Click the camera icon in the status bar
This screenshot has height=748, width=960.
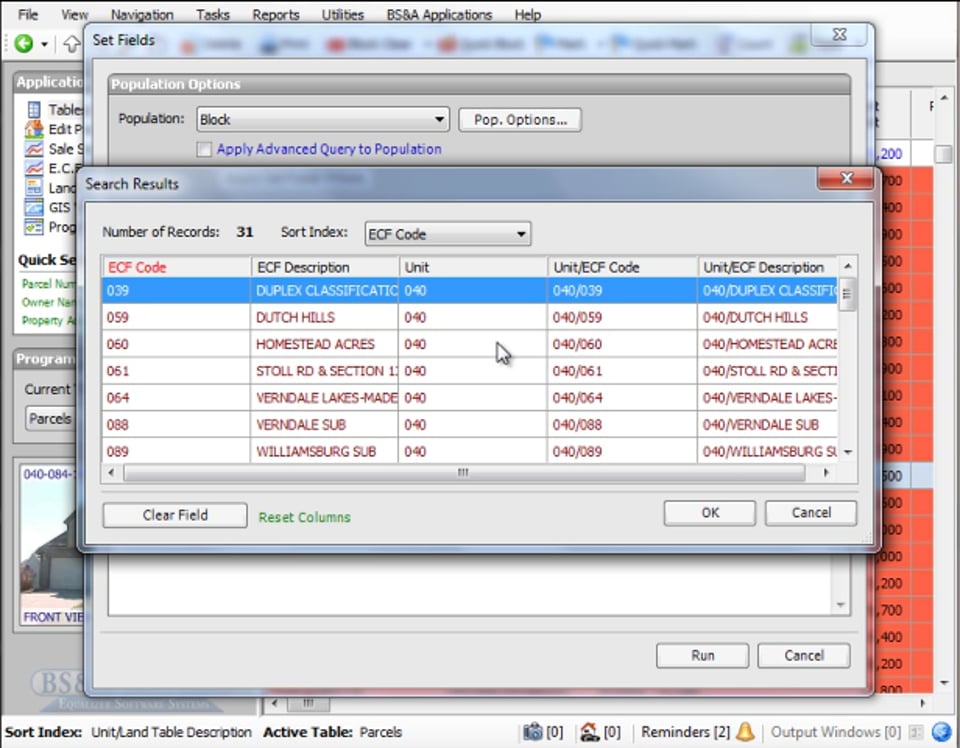tap(533, 731)
